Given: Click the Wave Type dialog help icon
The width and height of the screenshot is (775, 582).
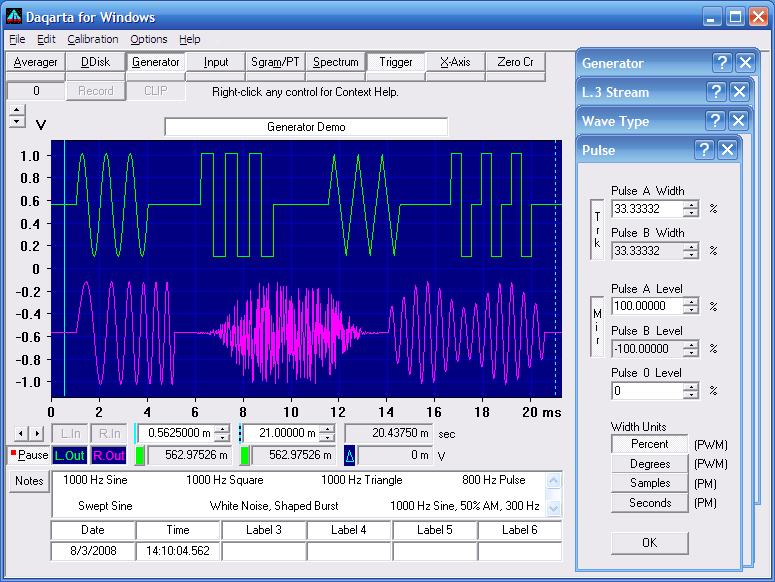Looking at the screenshot, I should click(x=716, y=121).
